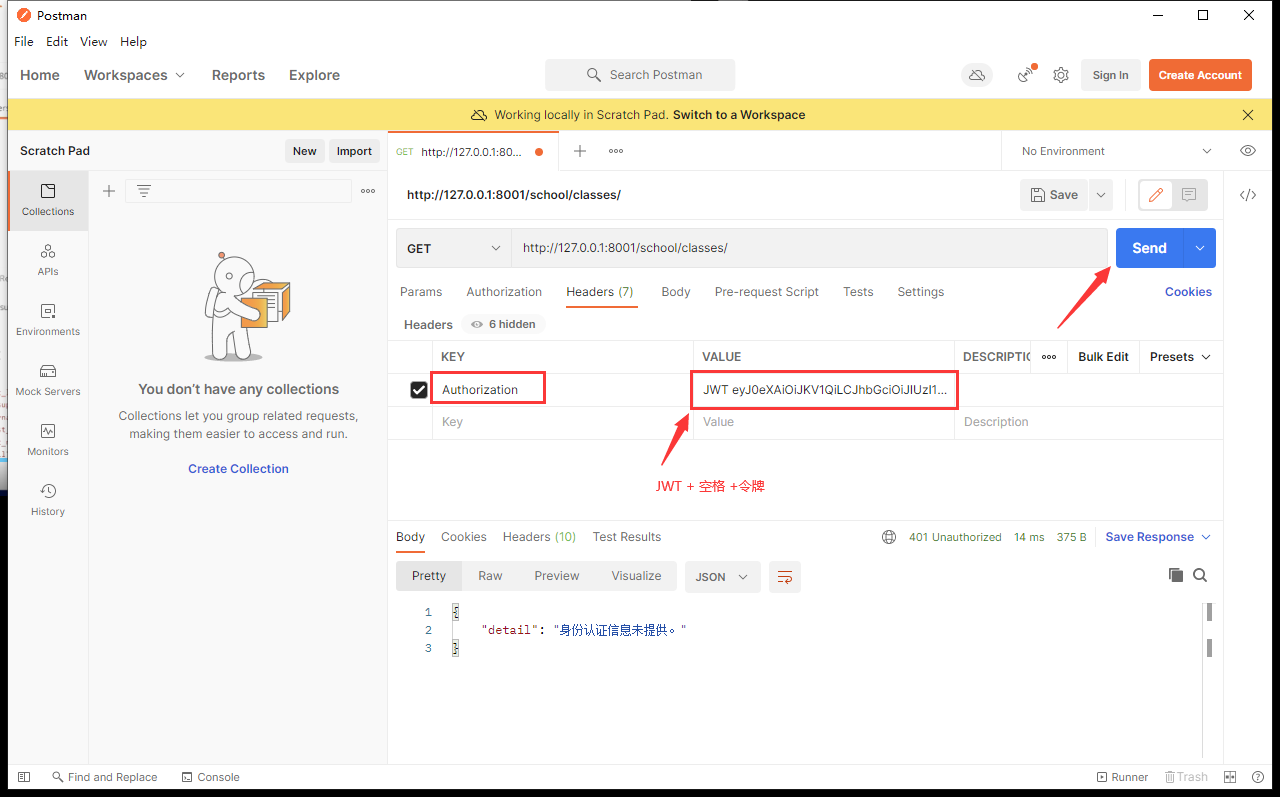Click the globe network info icon
Viewport: 1280px width, 797px height.
click(x=889, y=537)
